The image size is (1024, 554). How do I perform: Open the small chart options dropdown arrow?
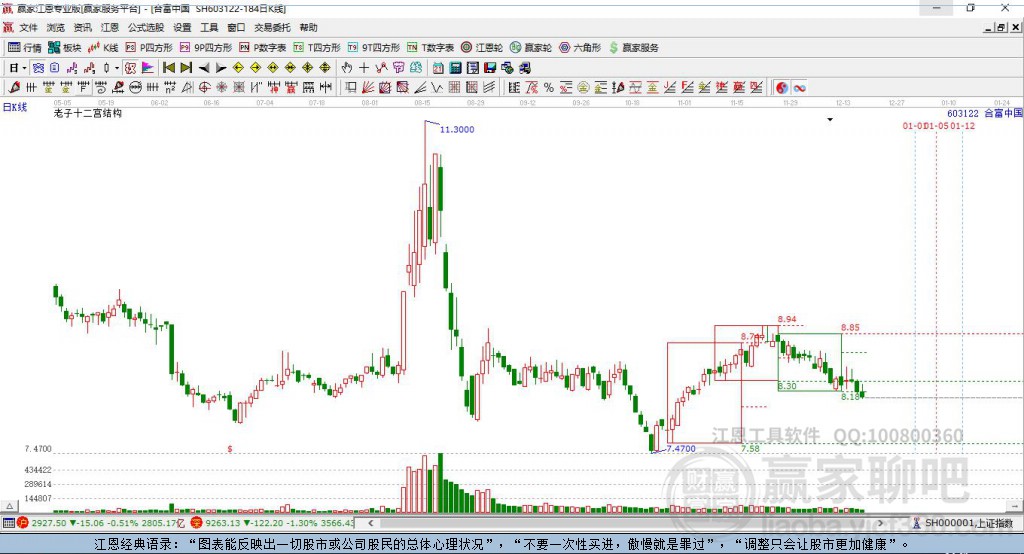[830, 120]
